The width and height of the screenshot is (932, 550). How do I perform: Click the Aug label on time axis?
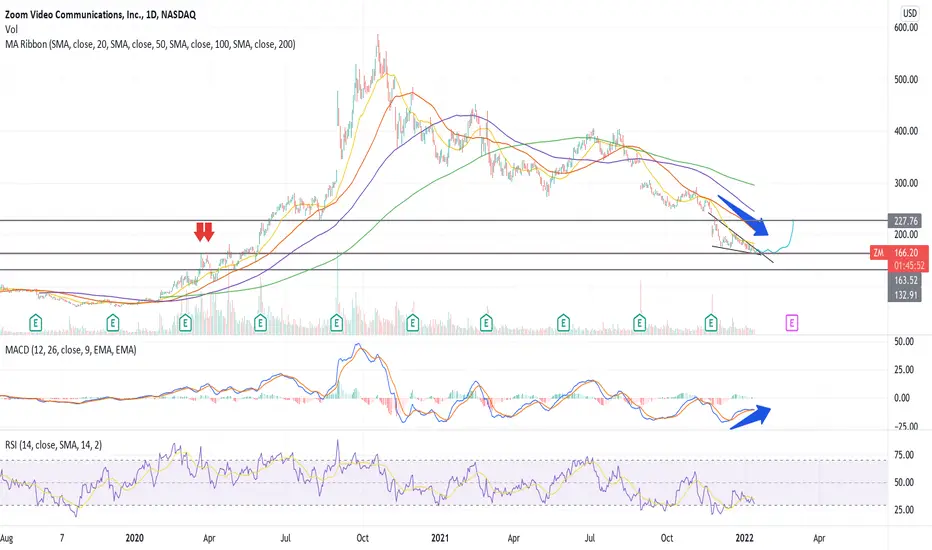pyautogui.click(x=7, y=538)
